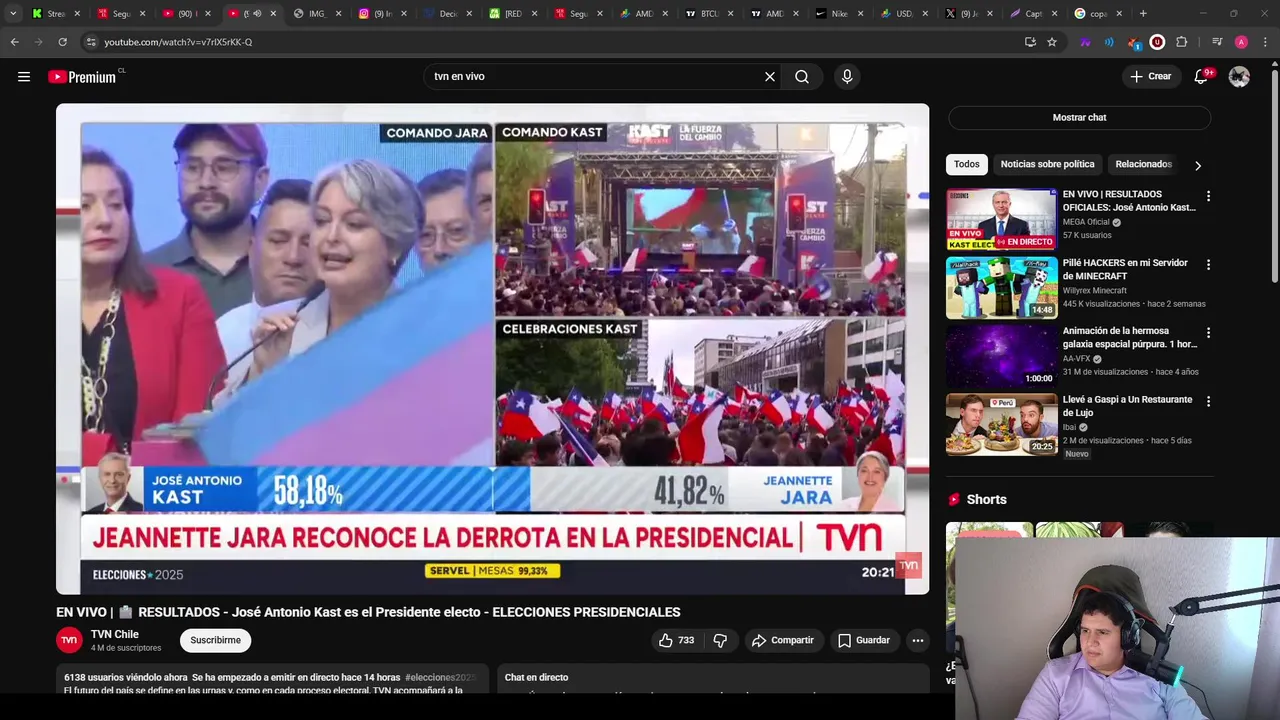View site information icon in address bar
Viewport: 1280px width, 720px height.
90,42
